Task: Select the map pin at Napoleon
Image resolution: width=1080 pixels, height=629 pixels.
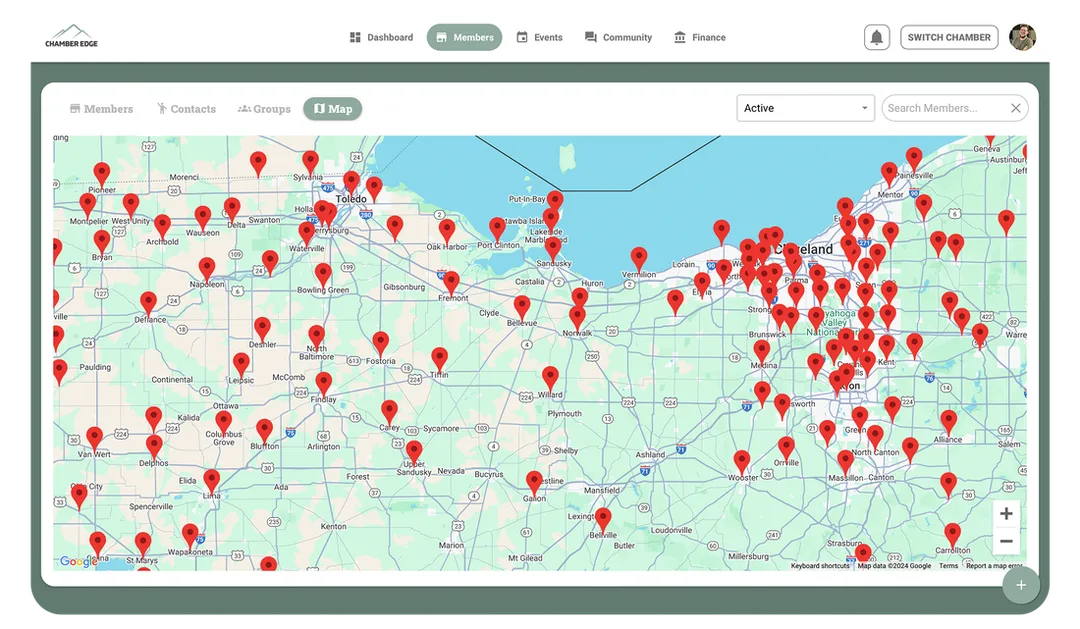Action: [x=207, y=269]
